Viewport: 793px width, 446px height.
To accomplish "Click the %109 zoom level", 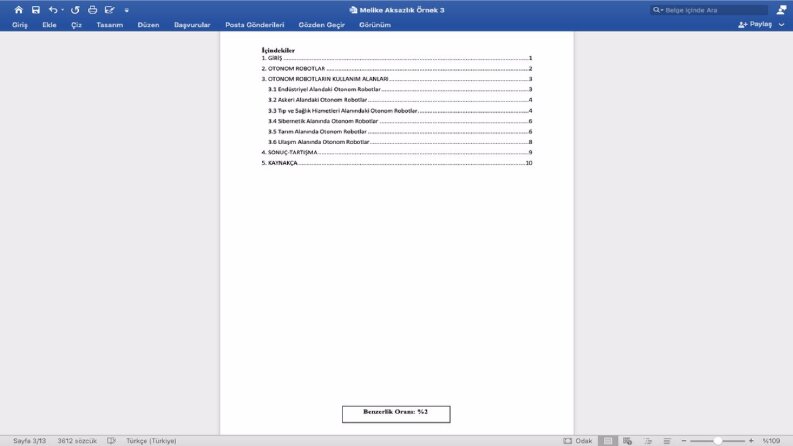I will point(772,441).
